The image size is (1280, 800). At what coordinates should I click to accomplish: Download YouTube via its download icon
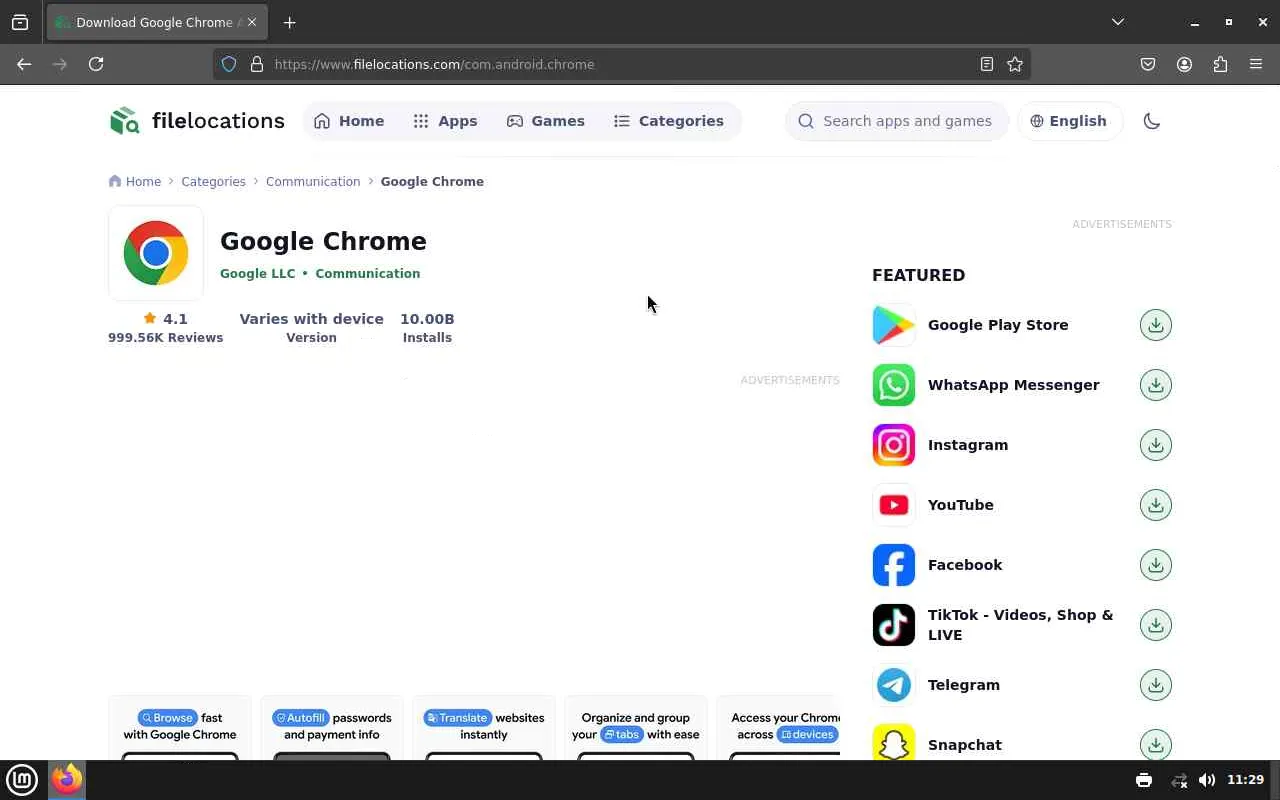coord(1156,505)
